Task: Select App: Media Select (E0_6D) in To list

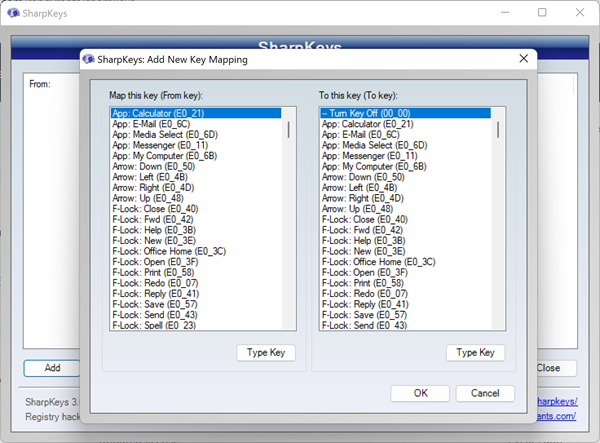Action: tap(406, 145)
